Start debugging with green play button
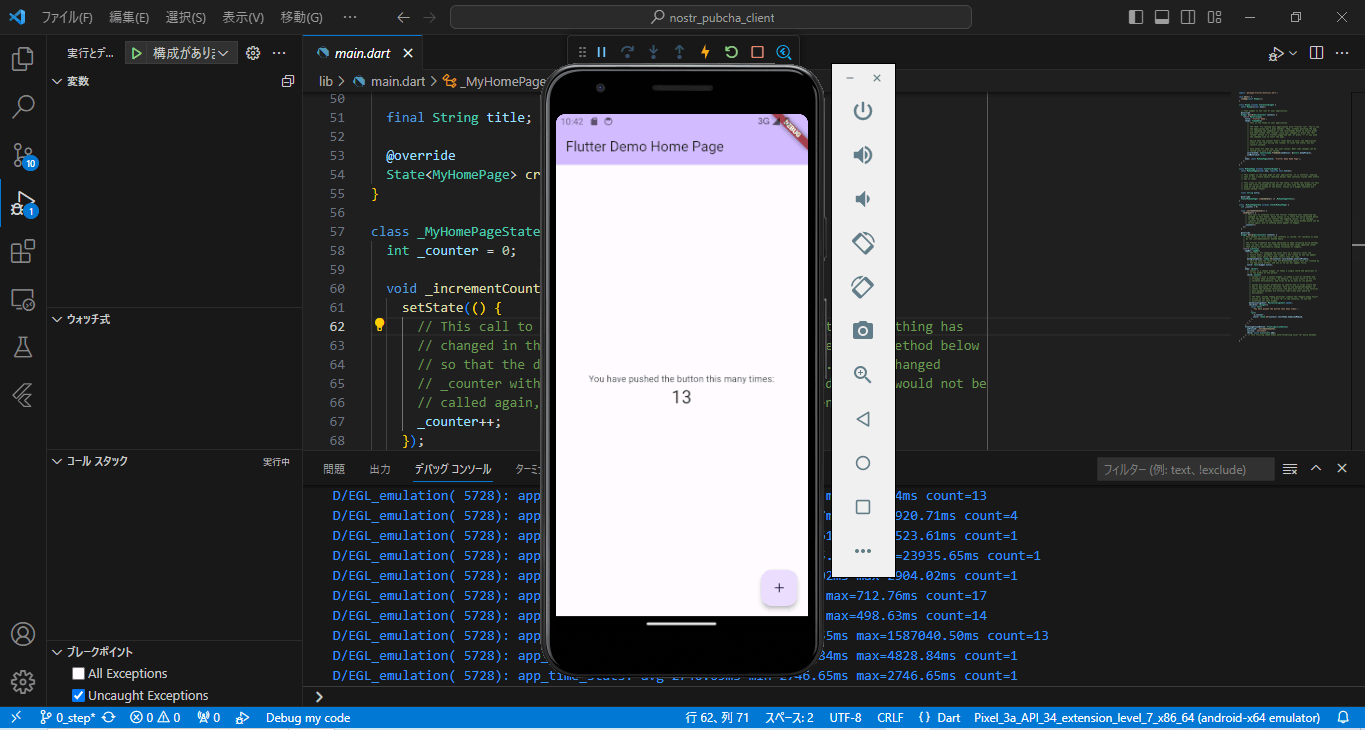 pos(137,53)
